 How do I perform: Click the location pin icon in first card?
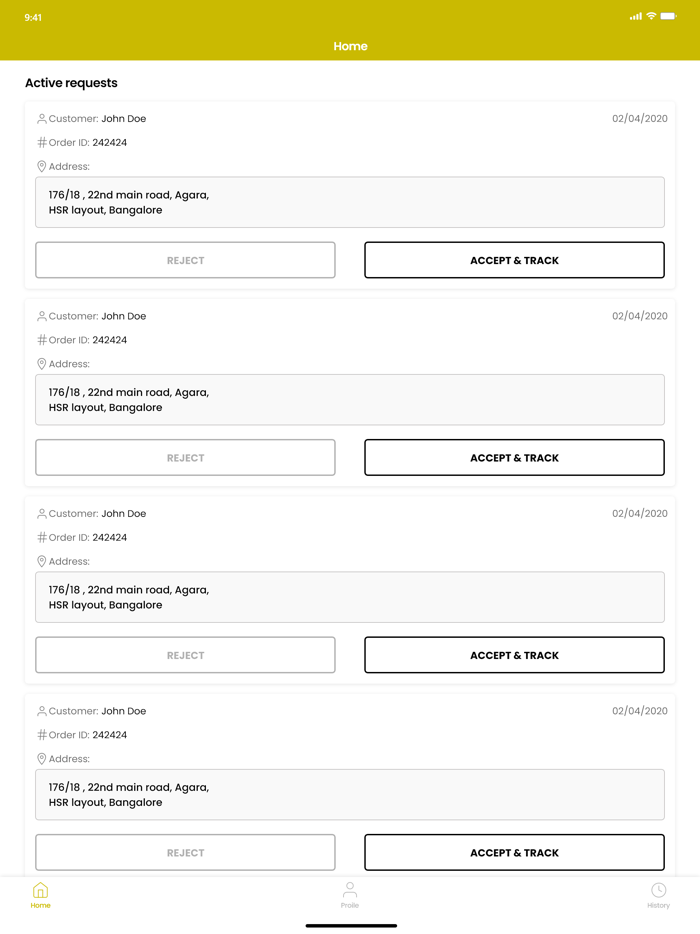(x=42, y=167)
